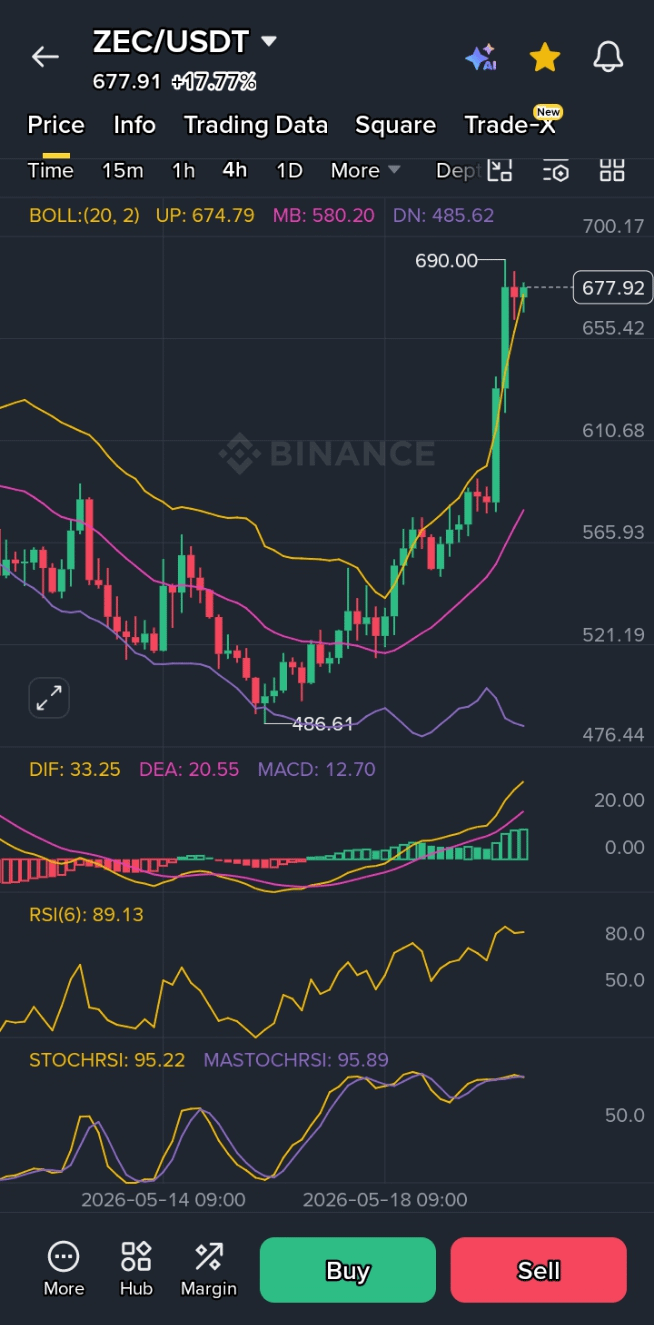Image resolution: width=654 pixels, height=1325 pixels.
Task: Click the MACD: 12.70 label
Action: point(317,769)
